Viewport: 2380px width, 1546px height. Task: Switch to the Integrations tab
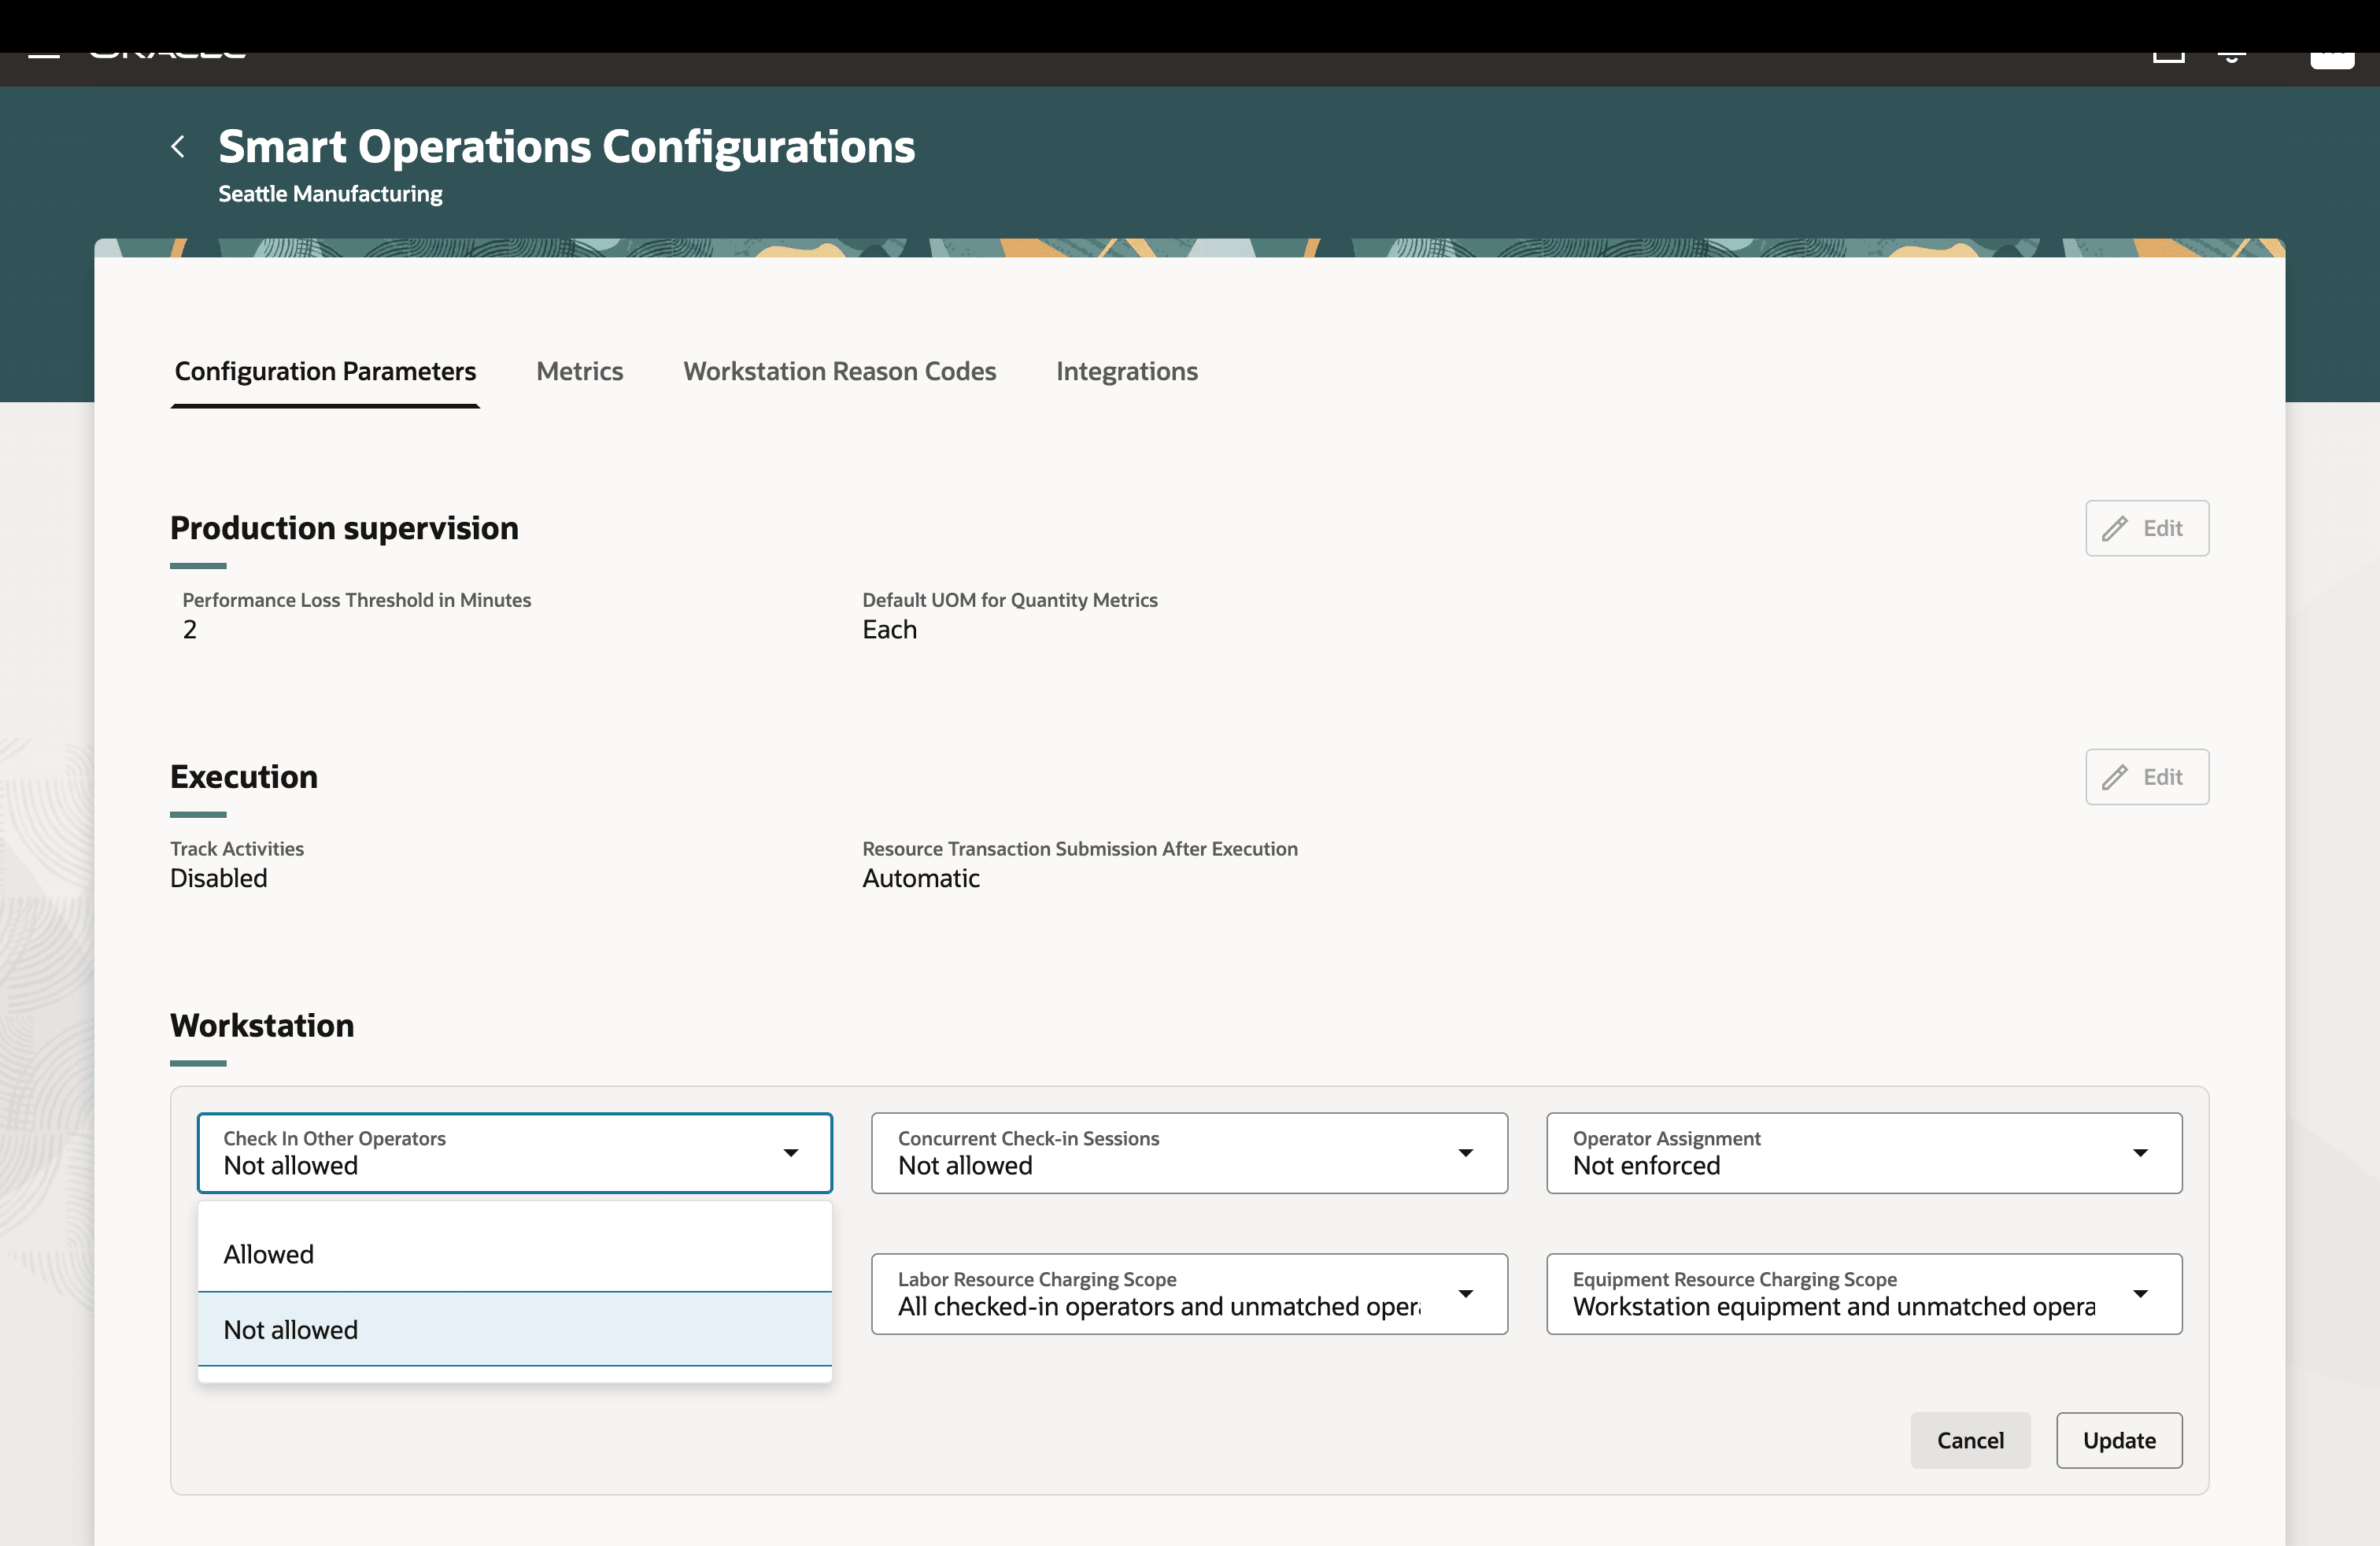[1127, 371]
